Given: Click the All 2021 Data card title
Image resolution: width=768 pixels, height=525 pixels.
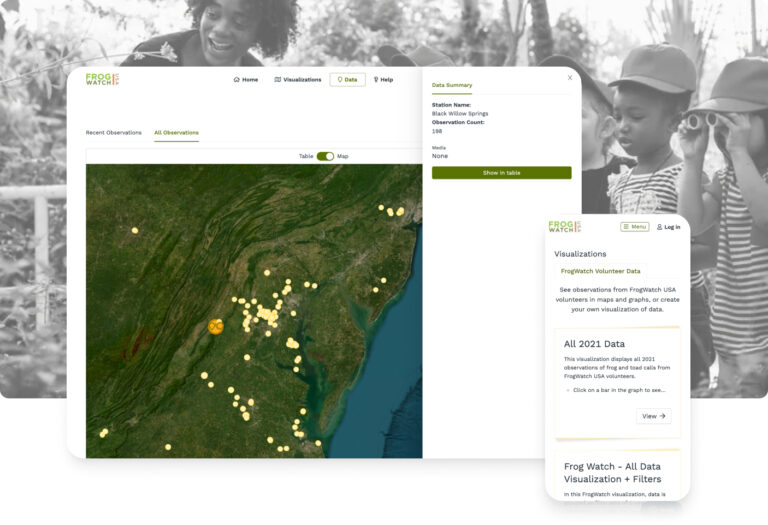Looking at the screenshot, I should coord(594,344).
